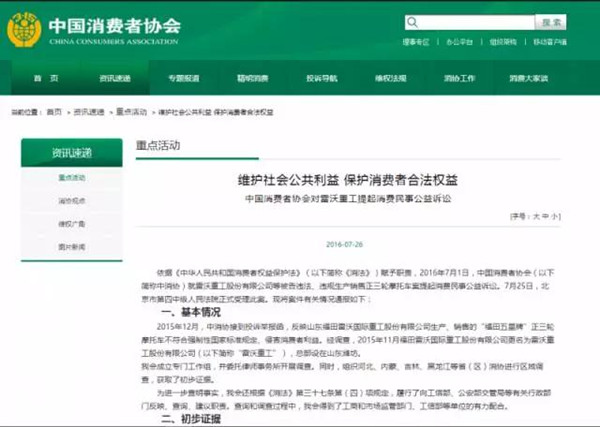Click the 二、初步证据 section heading

pyautogui.click(x=191, y=419)
